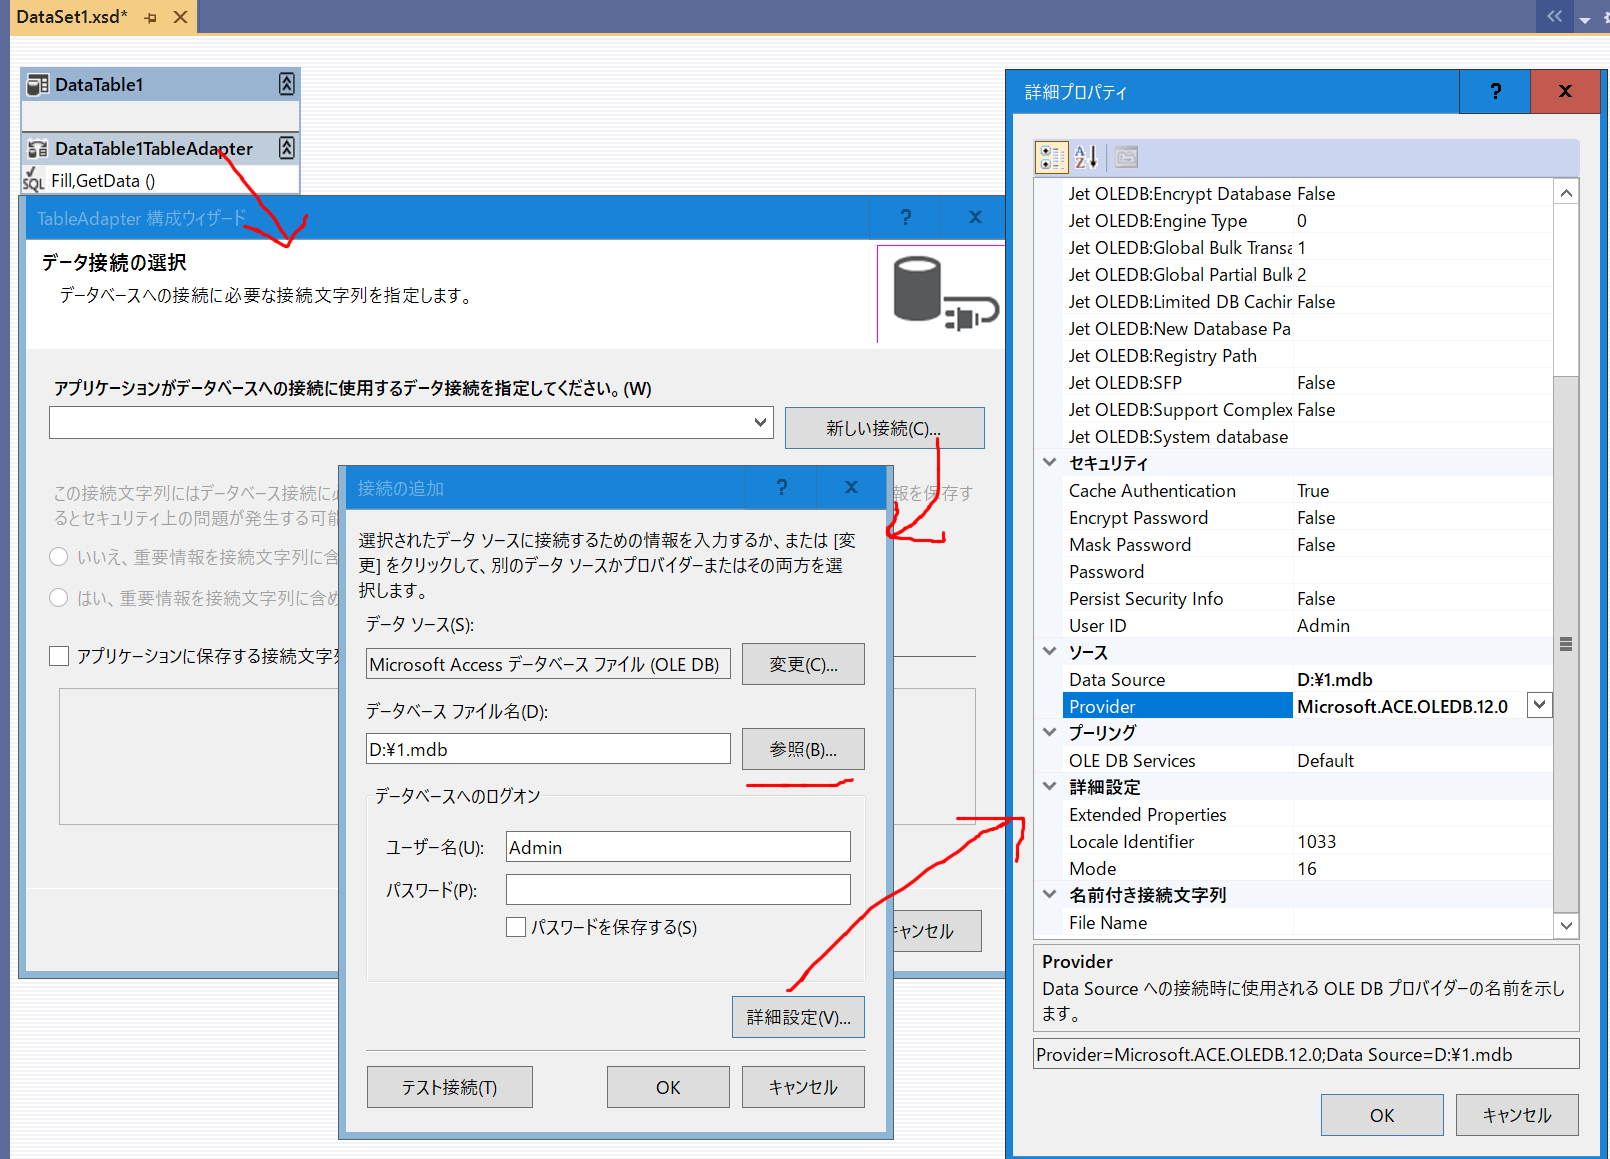The image size is (1610, 1159).
Task: Select the categorized view icon in 詳細プロパティ
Action: coord(1052,157)
